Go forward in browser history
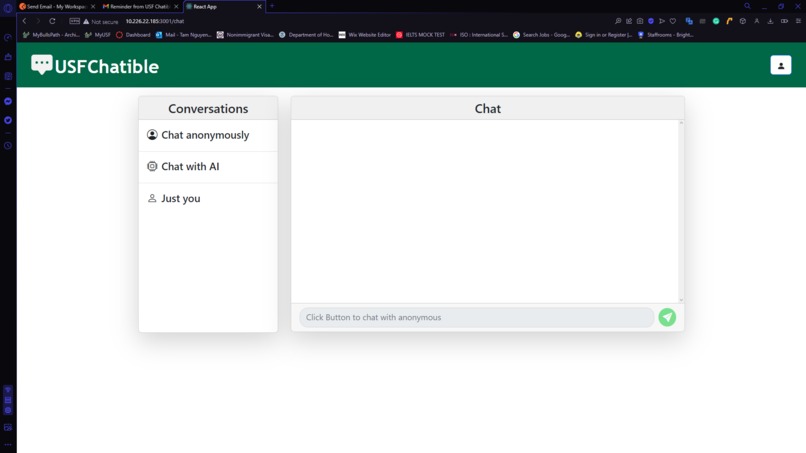This screenshot has height=453, width=806. pos(38,21)
